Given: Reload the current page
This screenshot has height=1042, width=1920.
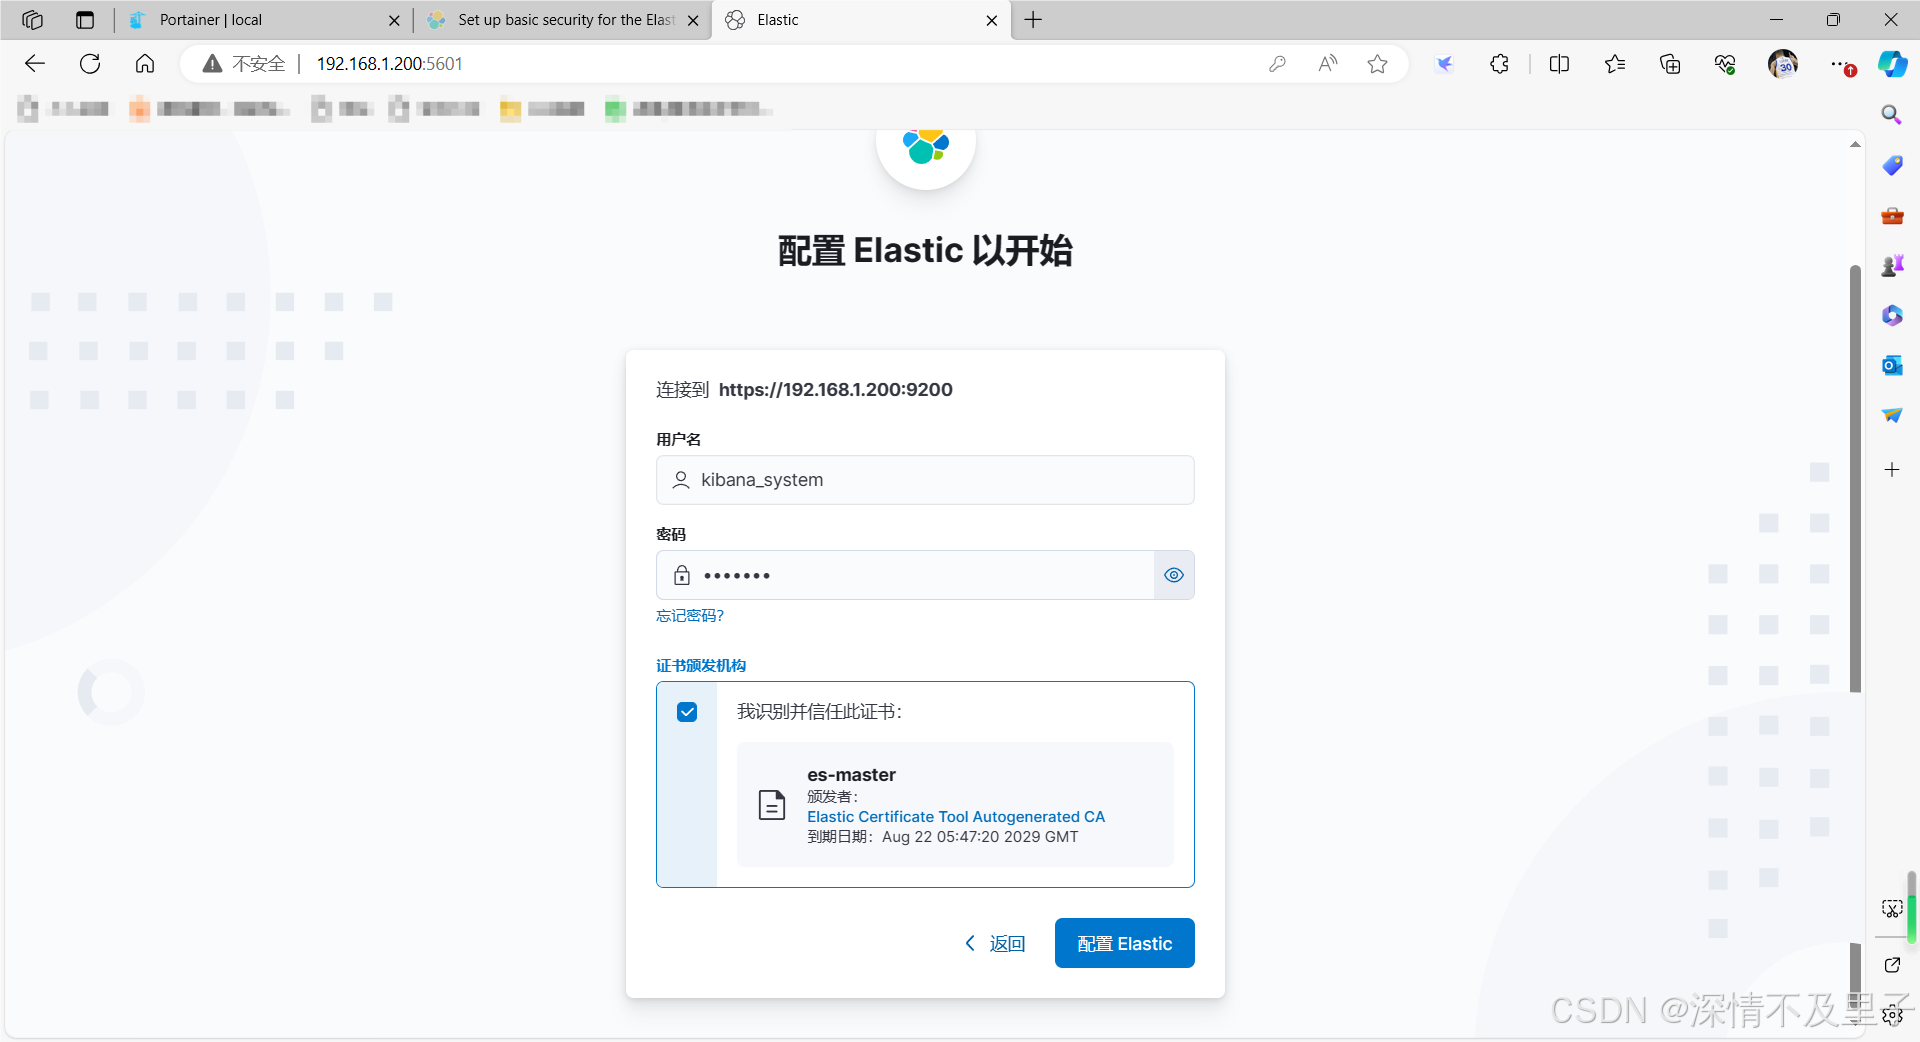Looking at the screenshot, I should [x=90, y=64].
